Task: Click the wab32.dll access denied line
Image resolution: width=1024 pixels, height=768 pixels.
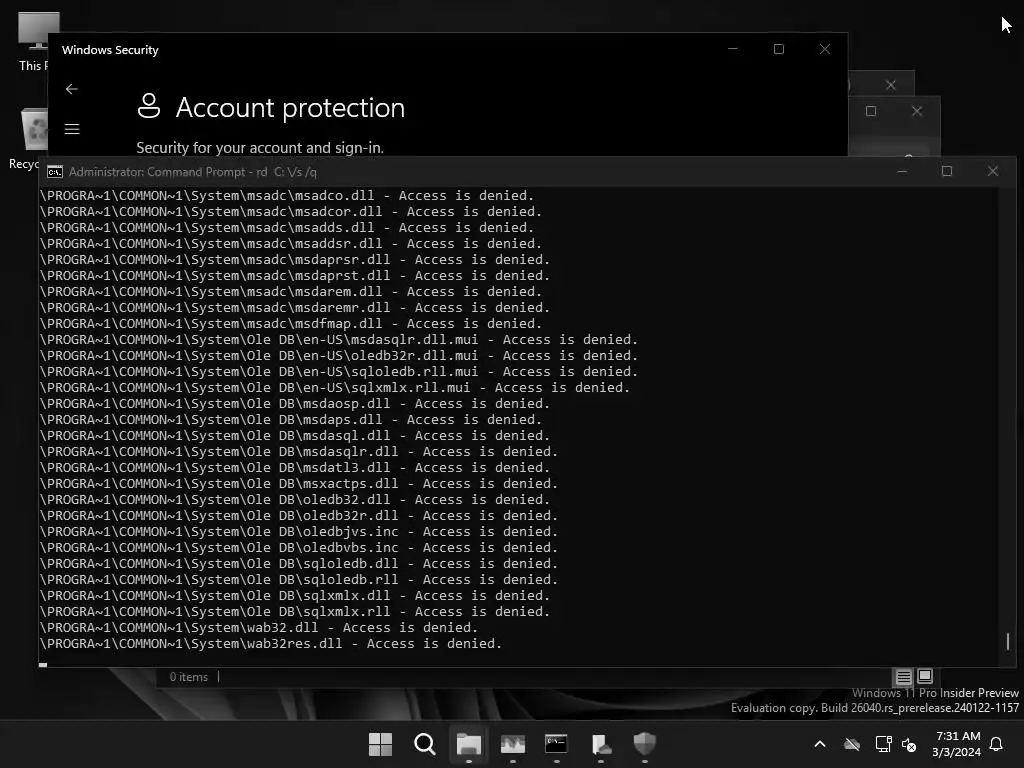Action: coord(259,628)
